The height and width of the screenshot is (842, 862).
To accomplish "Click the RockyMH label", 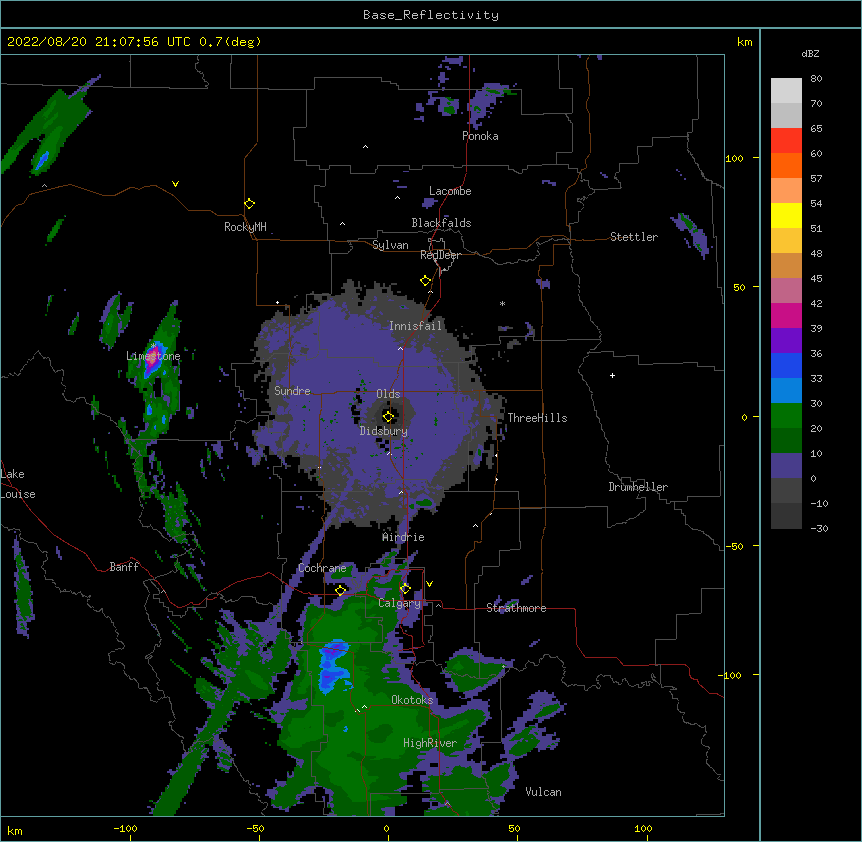I will (245, 227).
